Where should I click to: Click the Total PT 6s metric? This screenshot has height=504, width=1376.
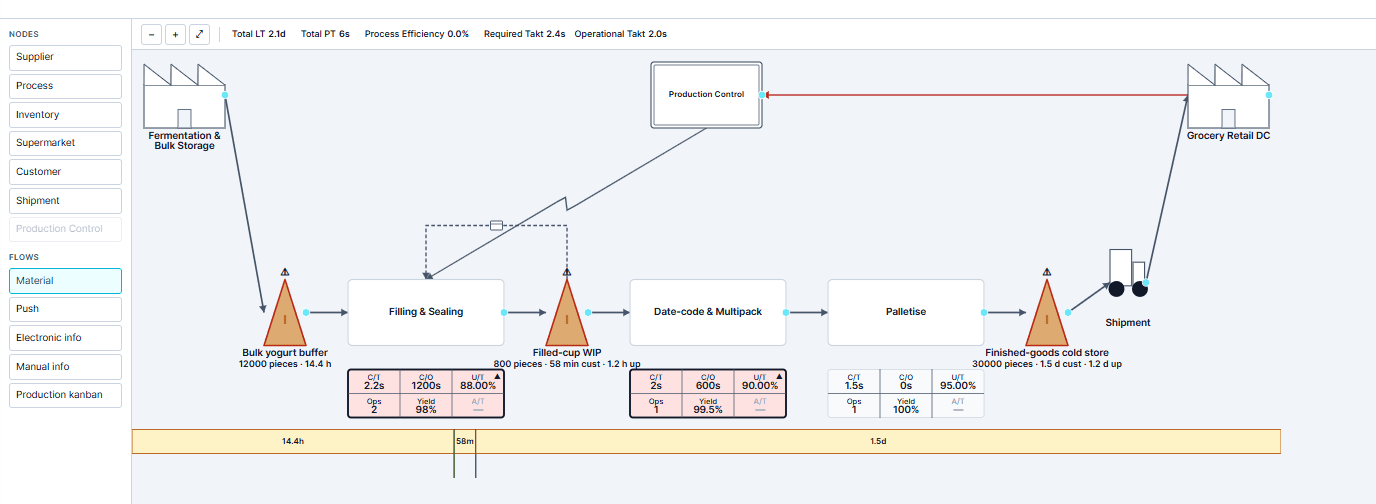click(x=325, y=34)
